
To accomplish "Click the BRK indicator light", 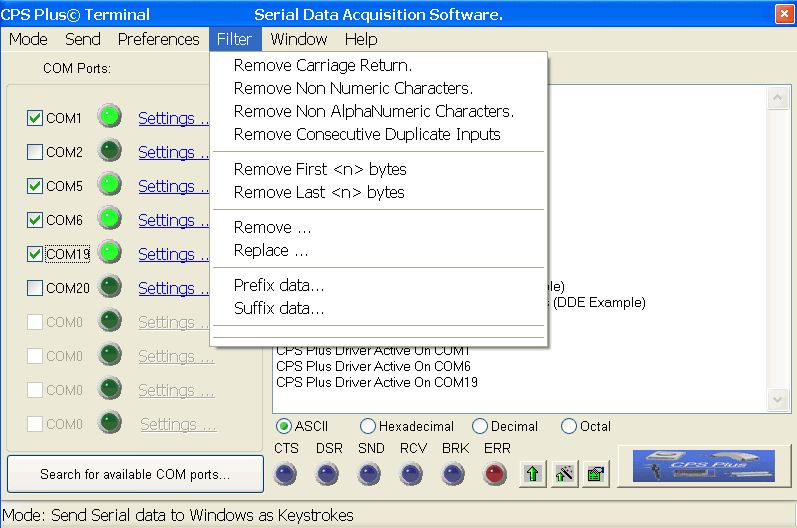I will click(x=453, y=474).
